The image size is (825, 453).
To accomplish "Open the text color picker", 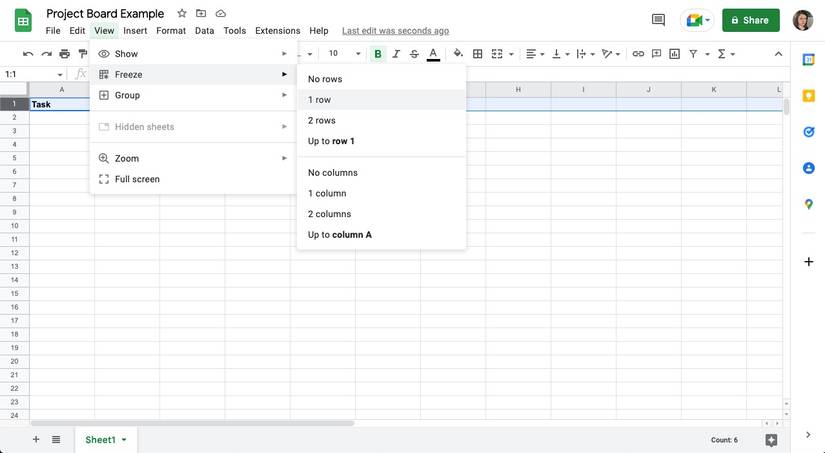I will [433, 54].
